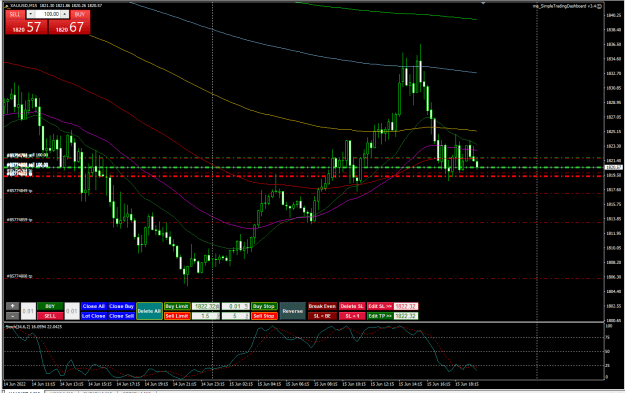Click the Buy Limit button
The image size is (625, 393).
177,306
